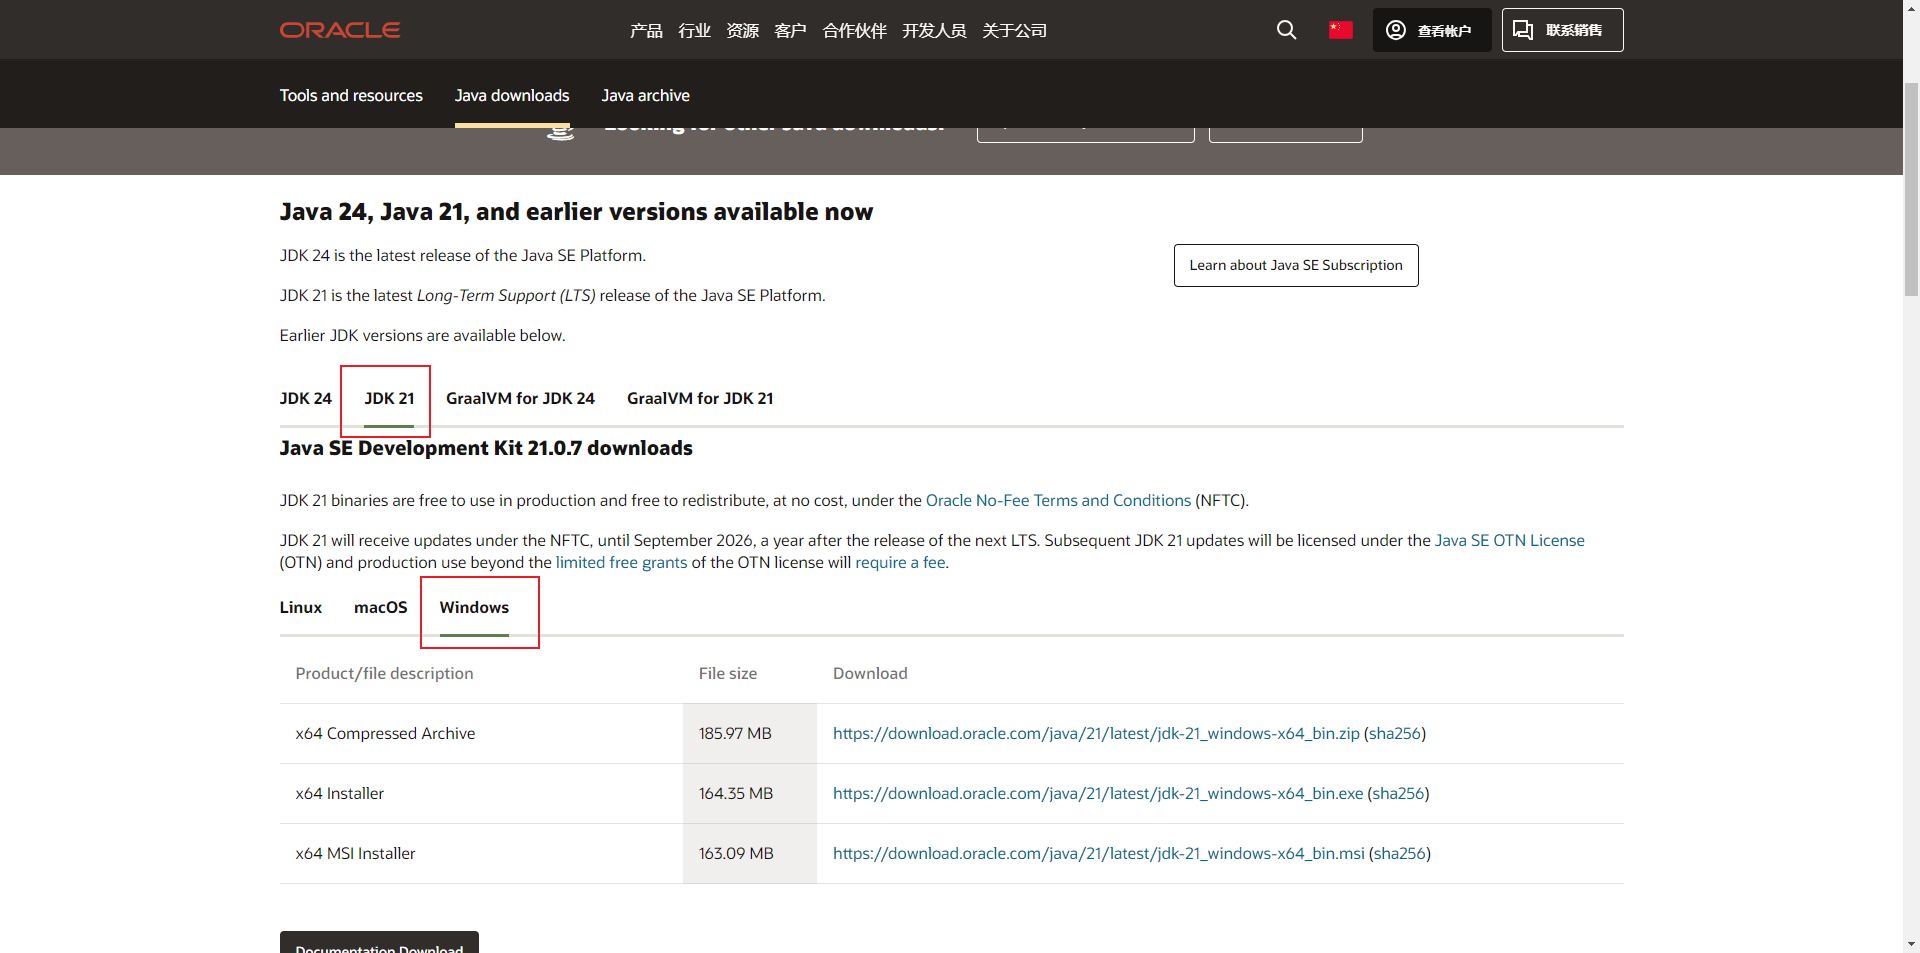Viewport: 1920px width, 953px height.
Task: Select the JDK 24 tab
Action: tap(305, 398)
